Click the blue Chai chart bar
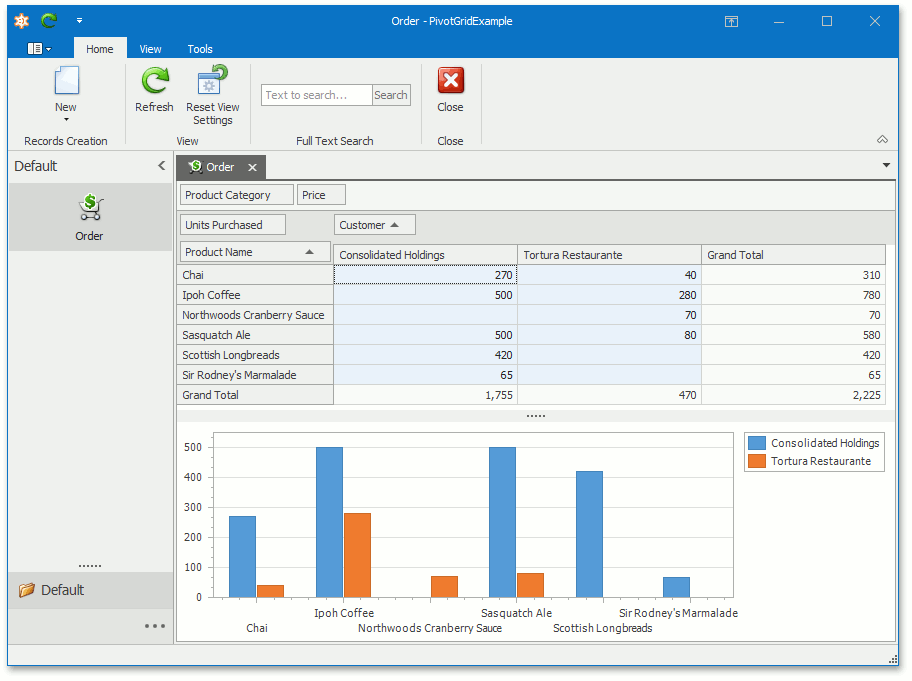912x681 pixels. [x=243, y=557]
